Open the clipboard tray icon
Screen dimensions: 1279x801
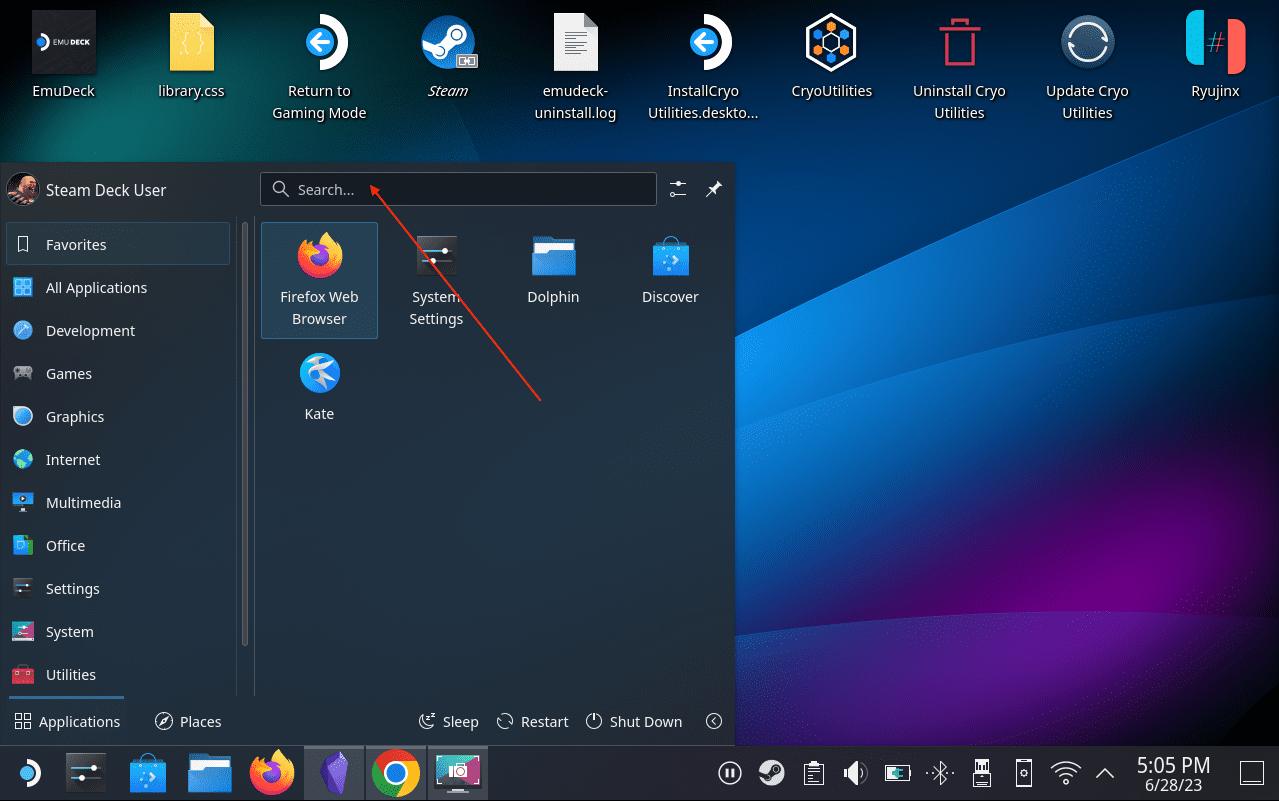point(813,772)
